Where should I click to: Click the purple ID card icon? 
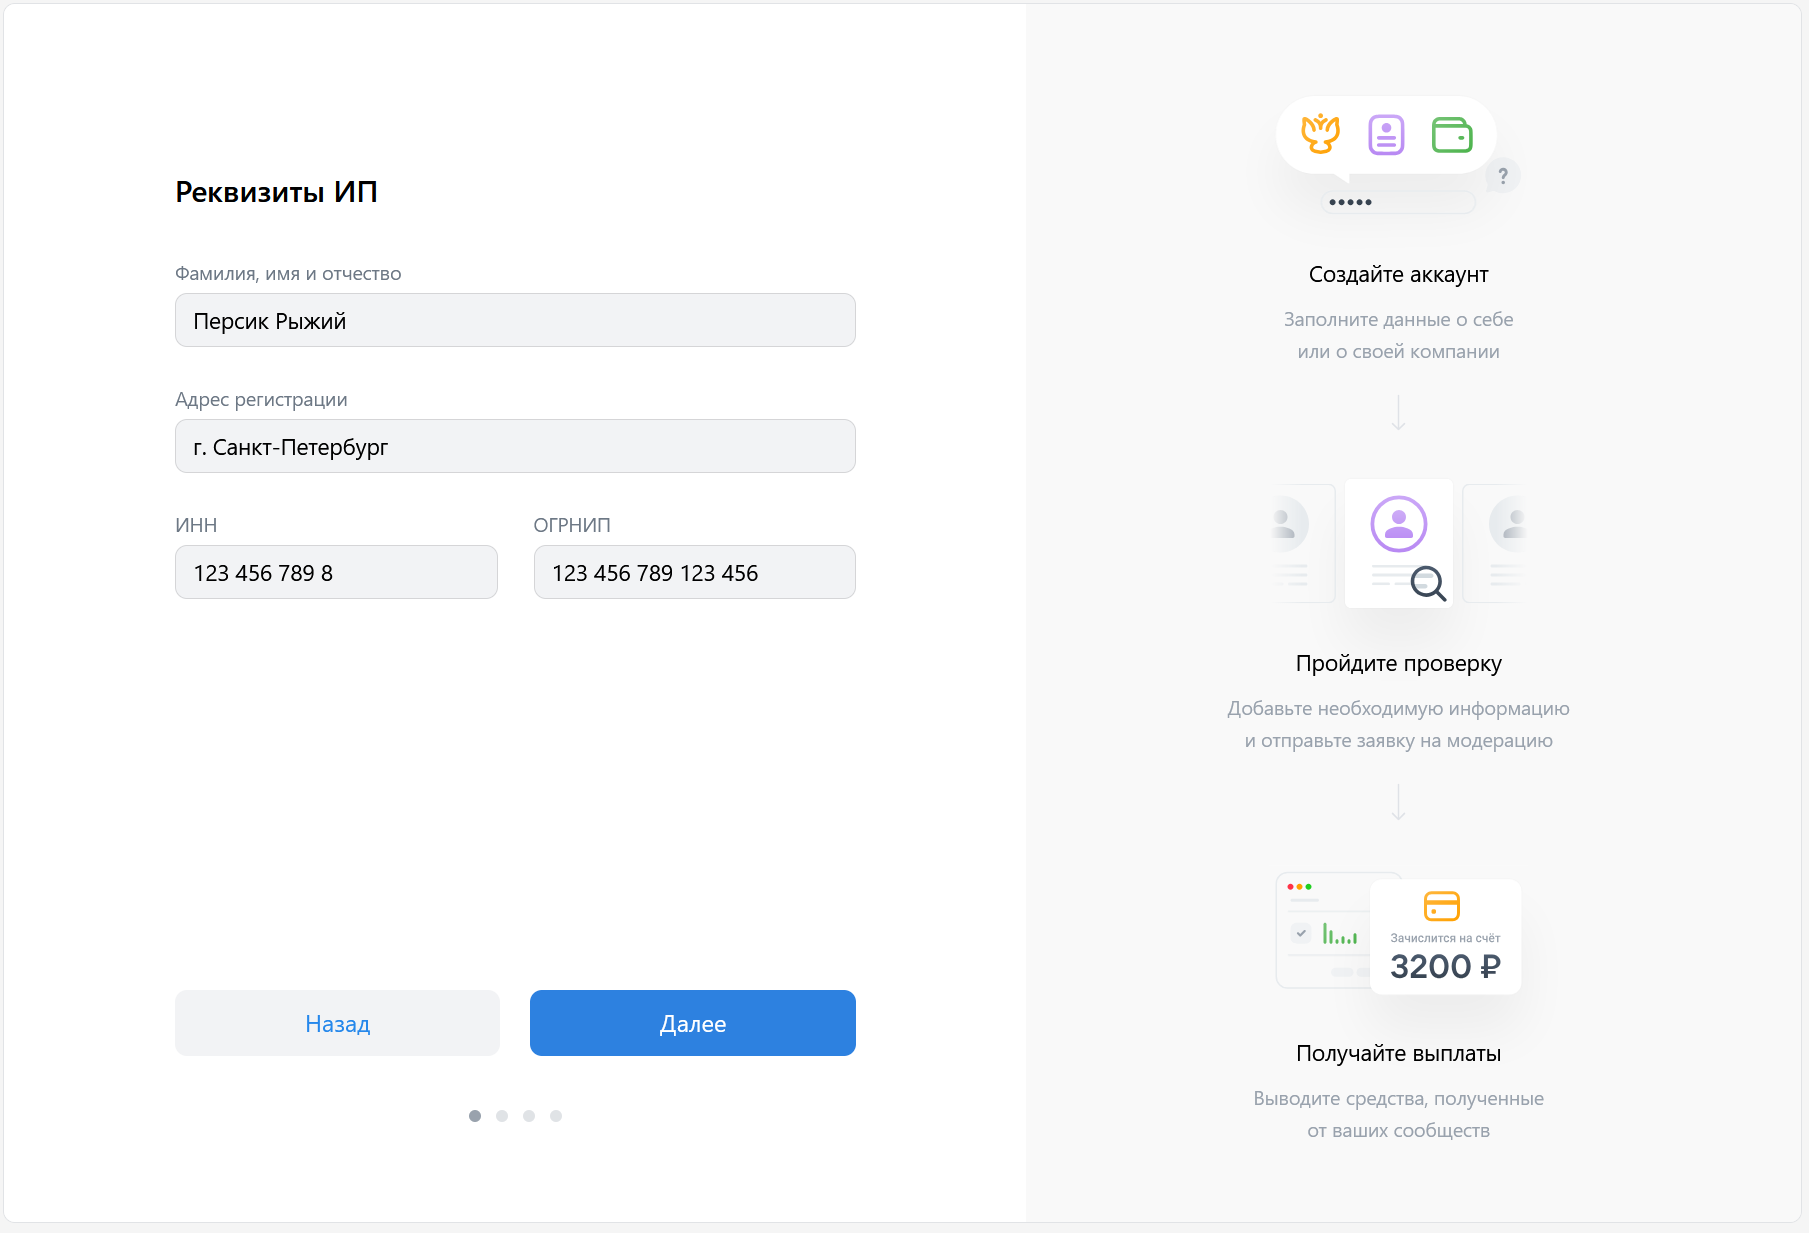click(x=1386, y=135)
